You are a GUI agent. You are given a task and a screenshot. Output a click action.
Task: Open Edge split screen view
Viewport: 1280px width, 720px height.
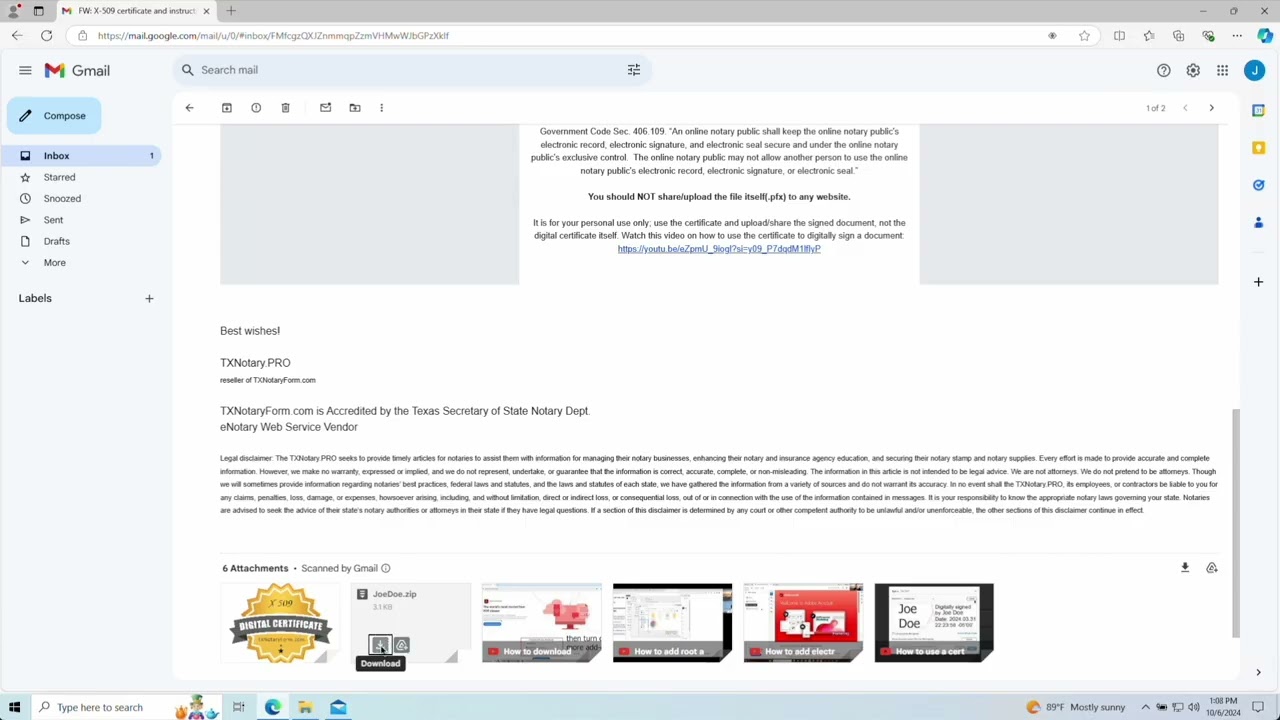1119,36
